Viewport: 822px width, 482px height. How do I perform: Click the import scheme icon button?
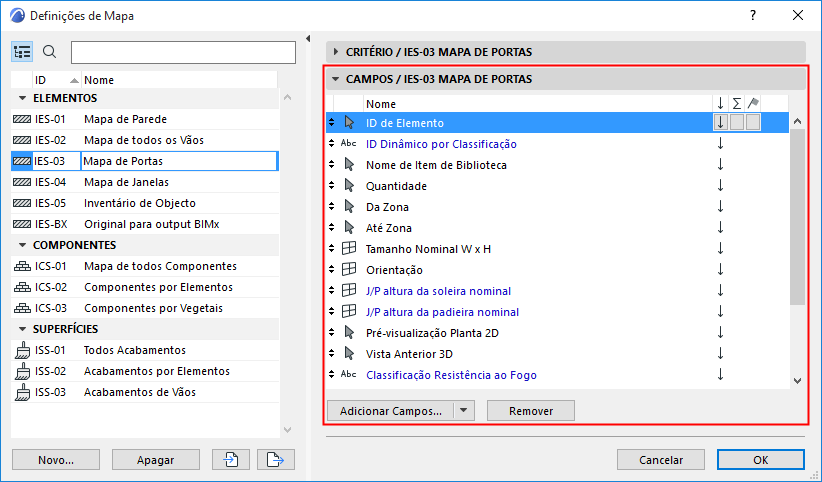click(x=230, y=459)
